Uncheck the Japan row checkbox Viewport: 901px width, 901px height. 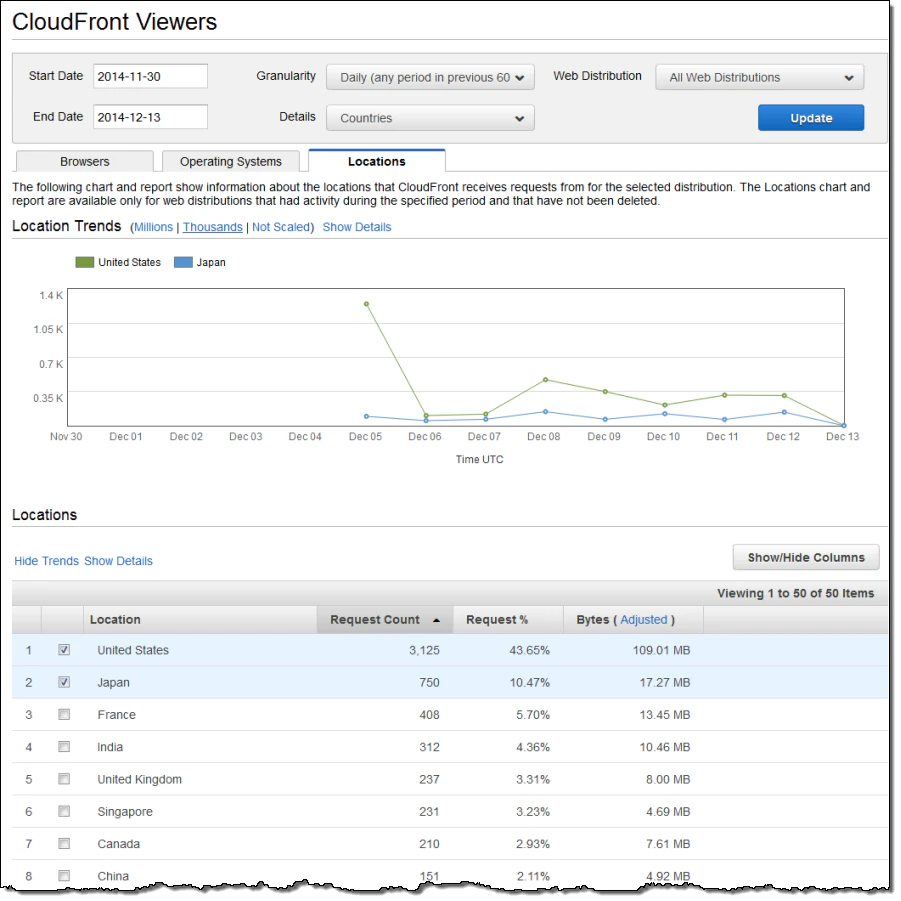point(64,682)
